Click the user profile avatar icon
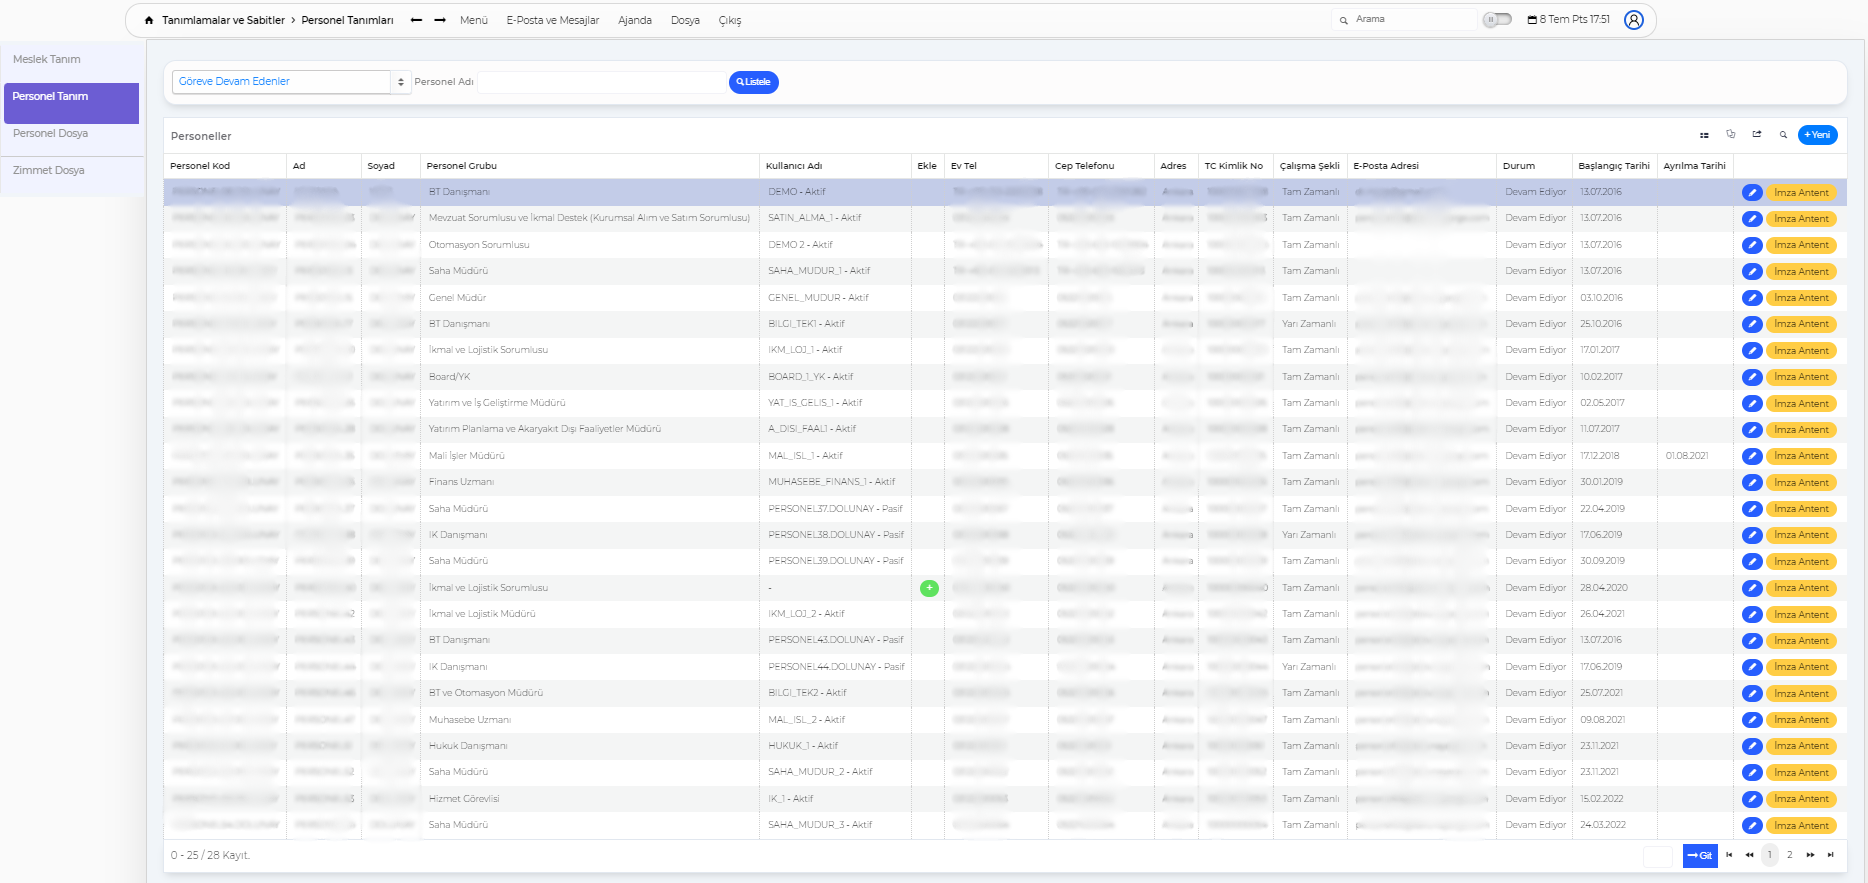Viewport: 1868px width, 883px height. [x=1633, y=20]
